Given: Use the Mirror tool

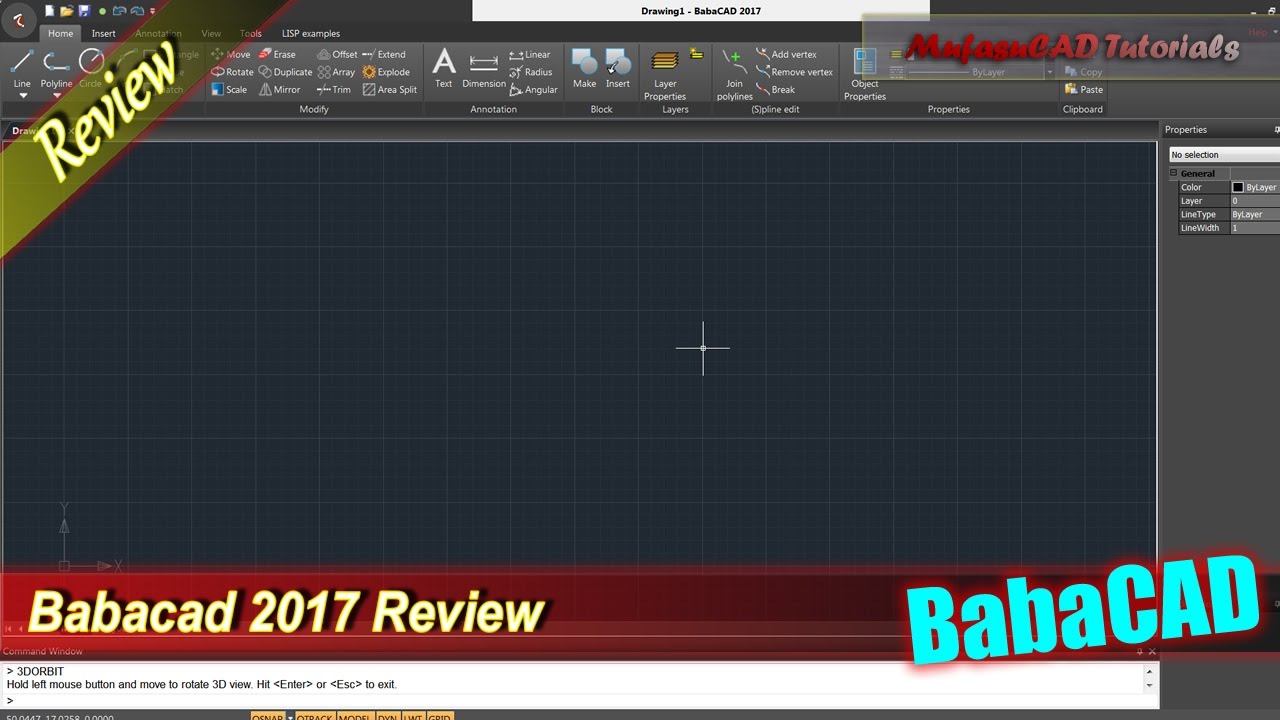Looking at the screenshot, I should pyautogui.click(x=279, y=89).
